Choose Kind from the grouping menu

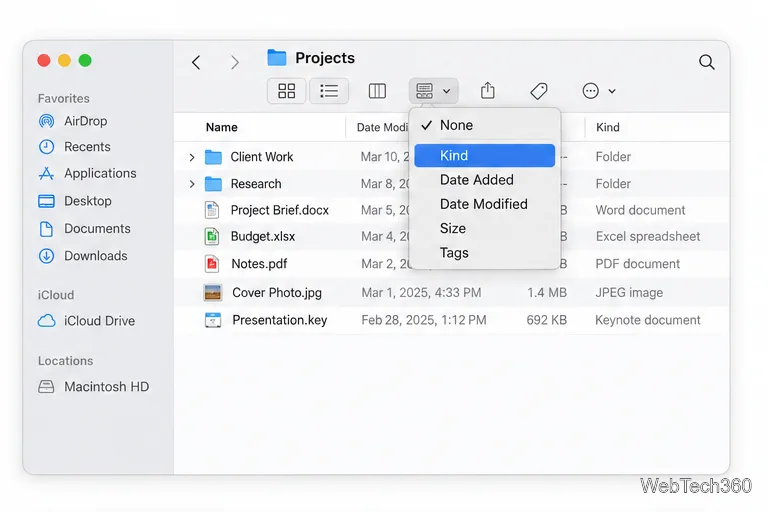point(484,155)
